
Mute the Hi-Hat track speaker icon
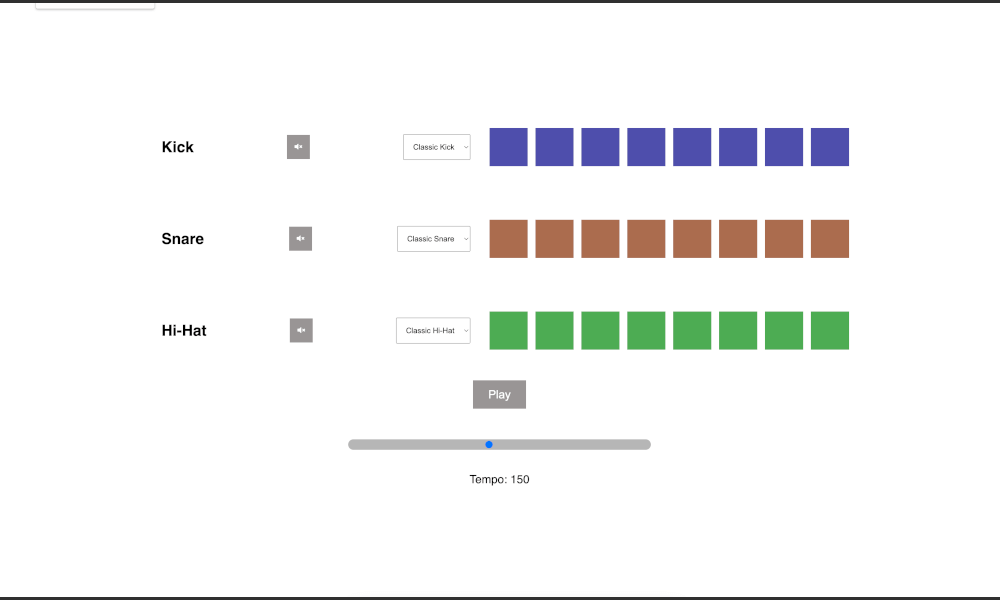(301, 330)
